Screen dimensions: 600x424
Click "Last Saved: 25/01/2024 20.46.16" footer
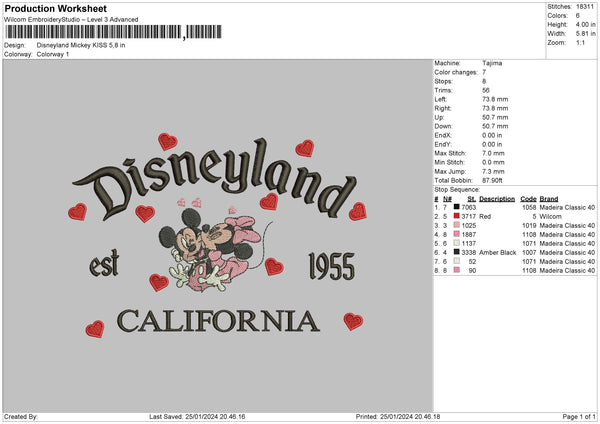click(197, 416)
